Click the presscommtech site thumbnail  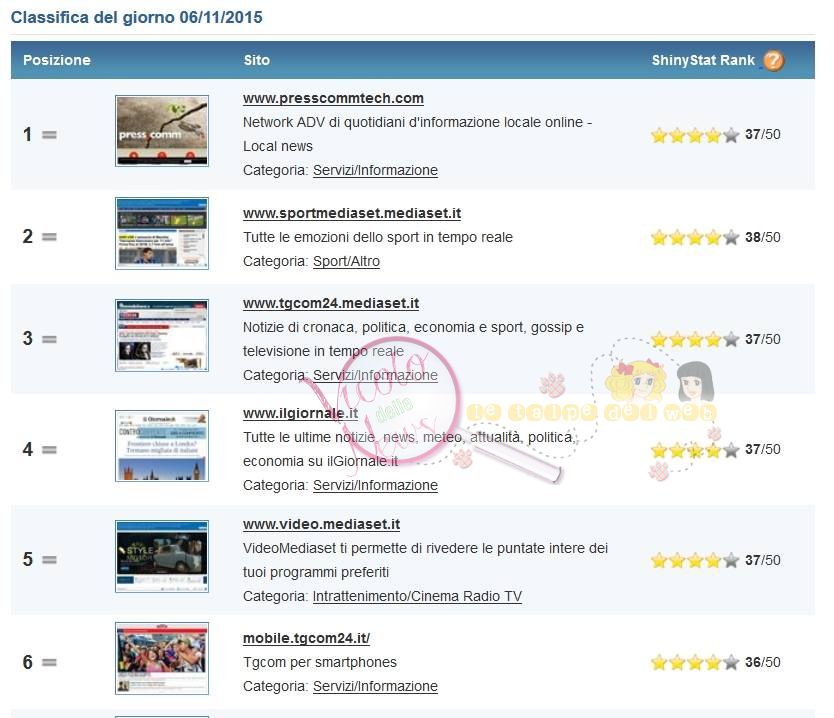(162, 131)
